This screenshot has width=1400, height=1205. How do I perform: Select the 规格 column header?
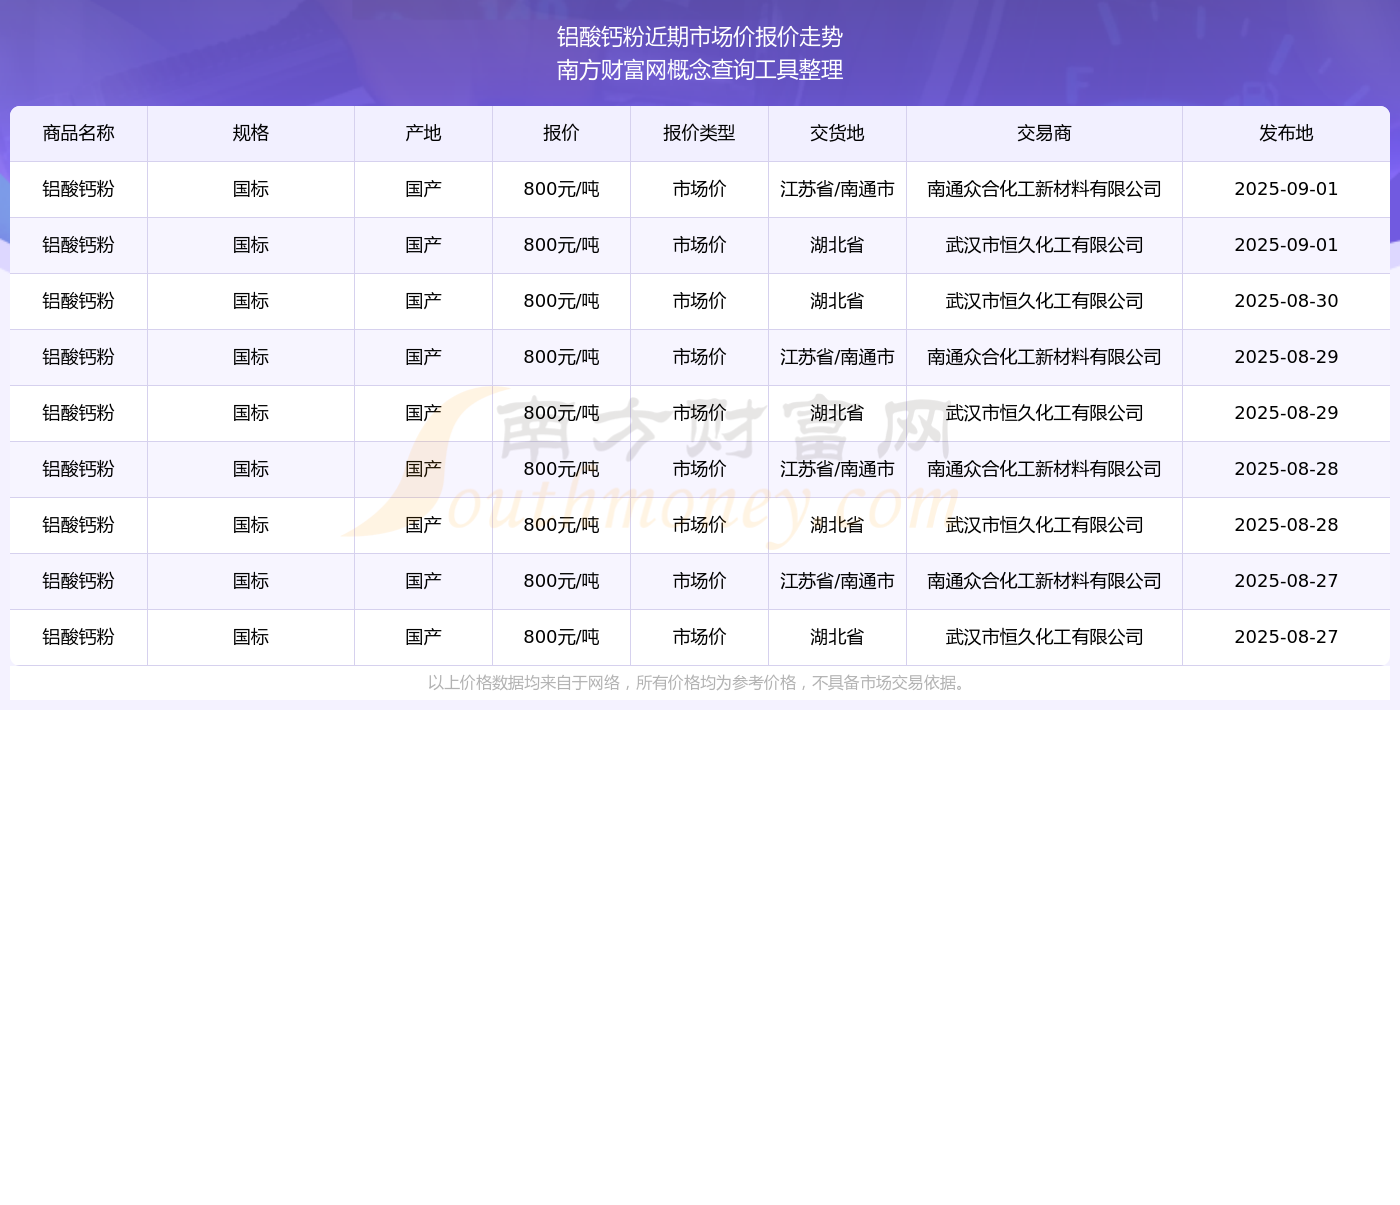click(x=251, y=133)
